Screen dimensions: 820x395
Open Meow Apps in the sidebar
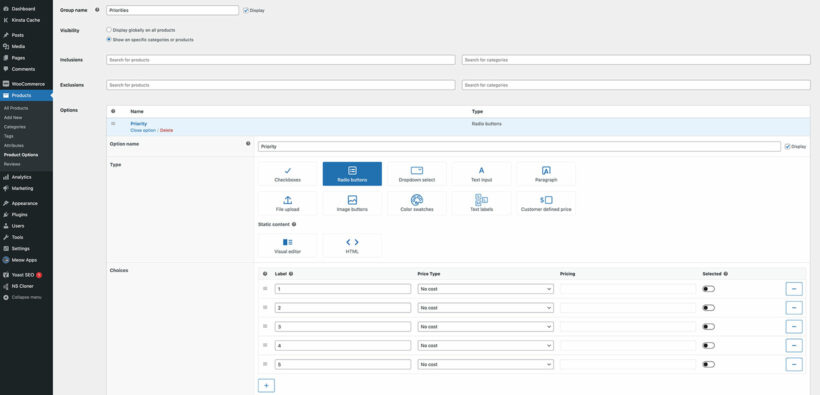click(26, 259)
